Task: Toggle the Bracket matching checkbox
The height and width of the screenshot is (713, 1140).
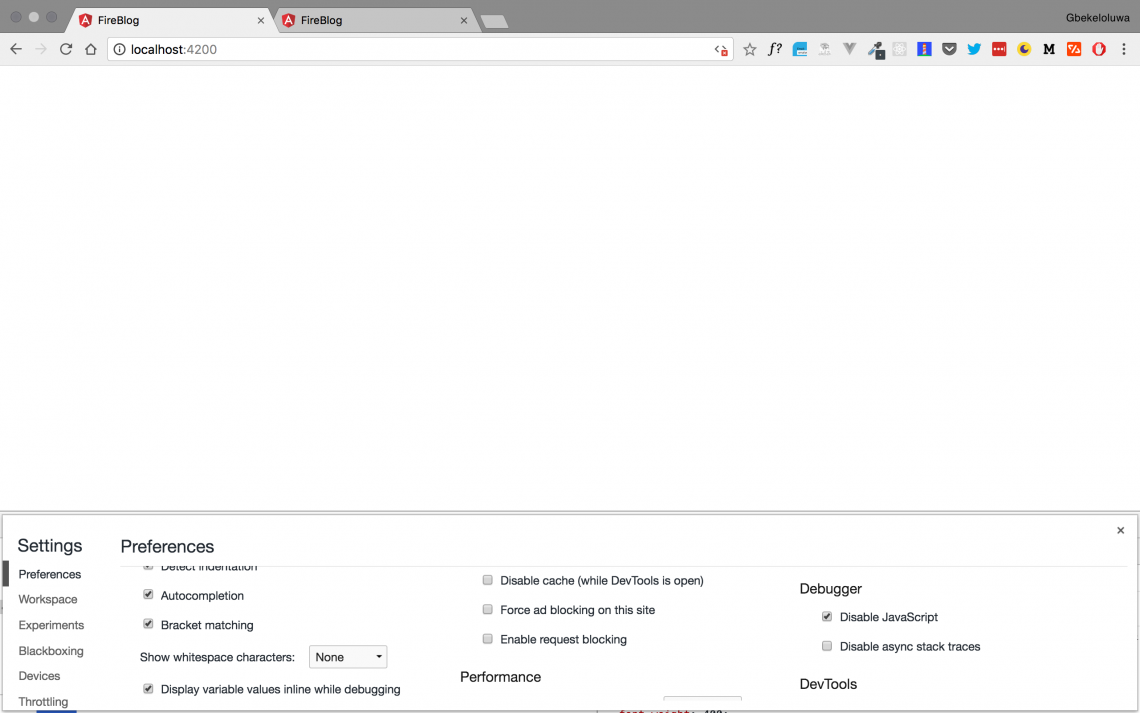Action: click(x=148, y=624)
